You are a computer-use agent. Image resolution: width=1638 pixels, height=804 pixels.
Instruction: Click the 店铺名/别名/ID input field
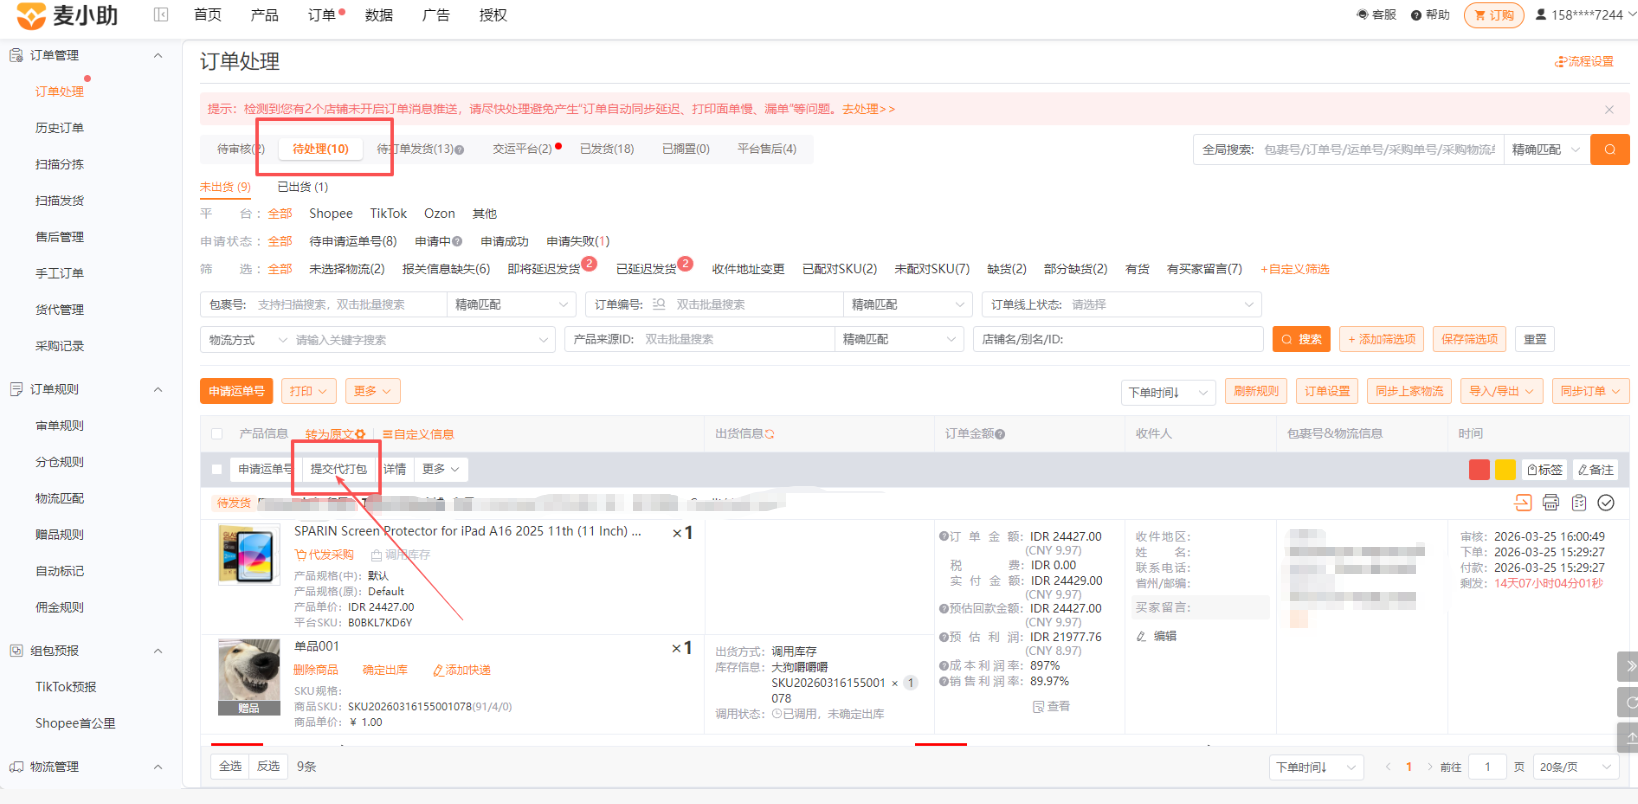click(x=1118, y=339)
